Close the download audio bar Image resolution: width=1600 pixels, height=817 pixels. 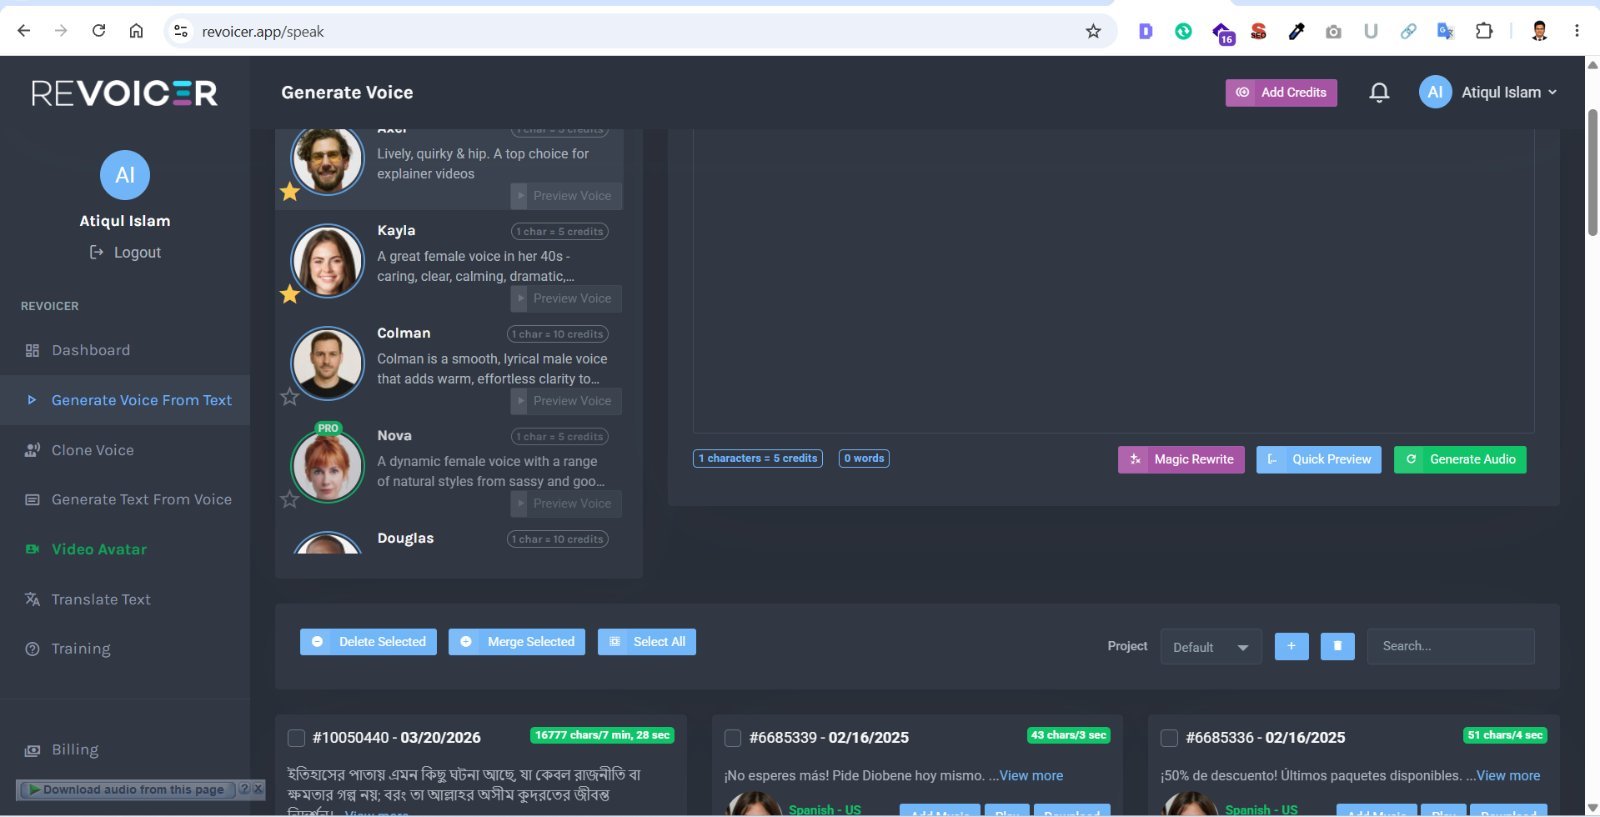[x=257, y=789]
